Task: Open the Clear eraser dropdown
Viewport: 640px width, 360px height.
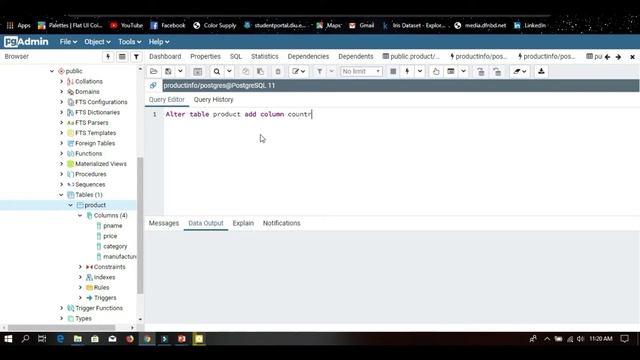Action: tap(520, 71)
